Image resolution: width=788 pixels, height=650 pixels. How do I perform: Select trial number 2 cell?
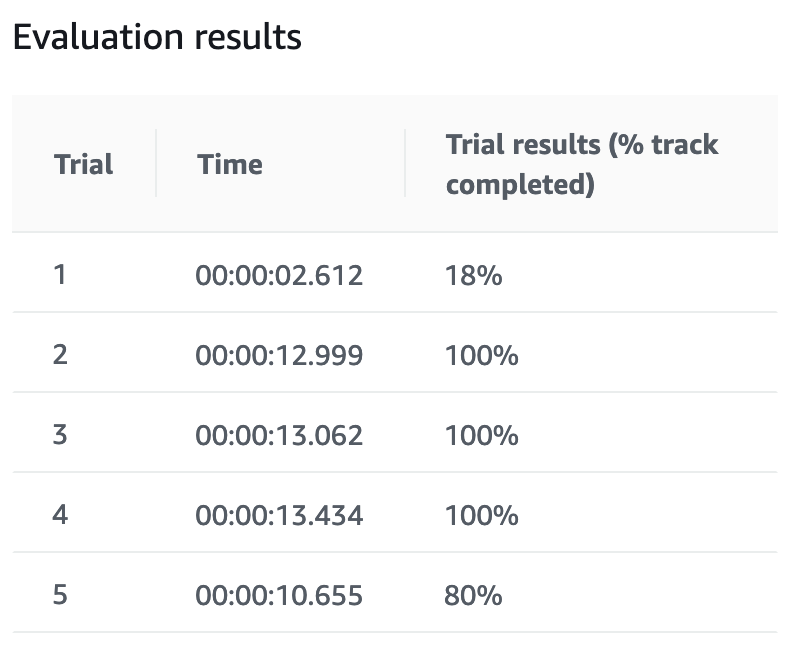60,354
